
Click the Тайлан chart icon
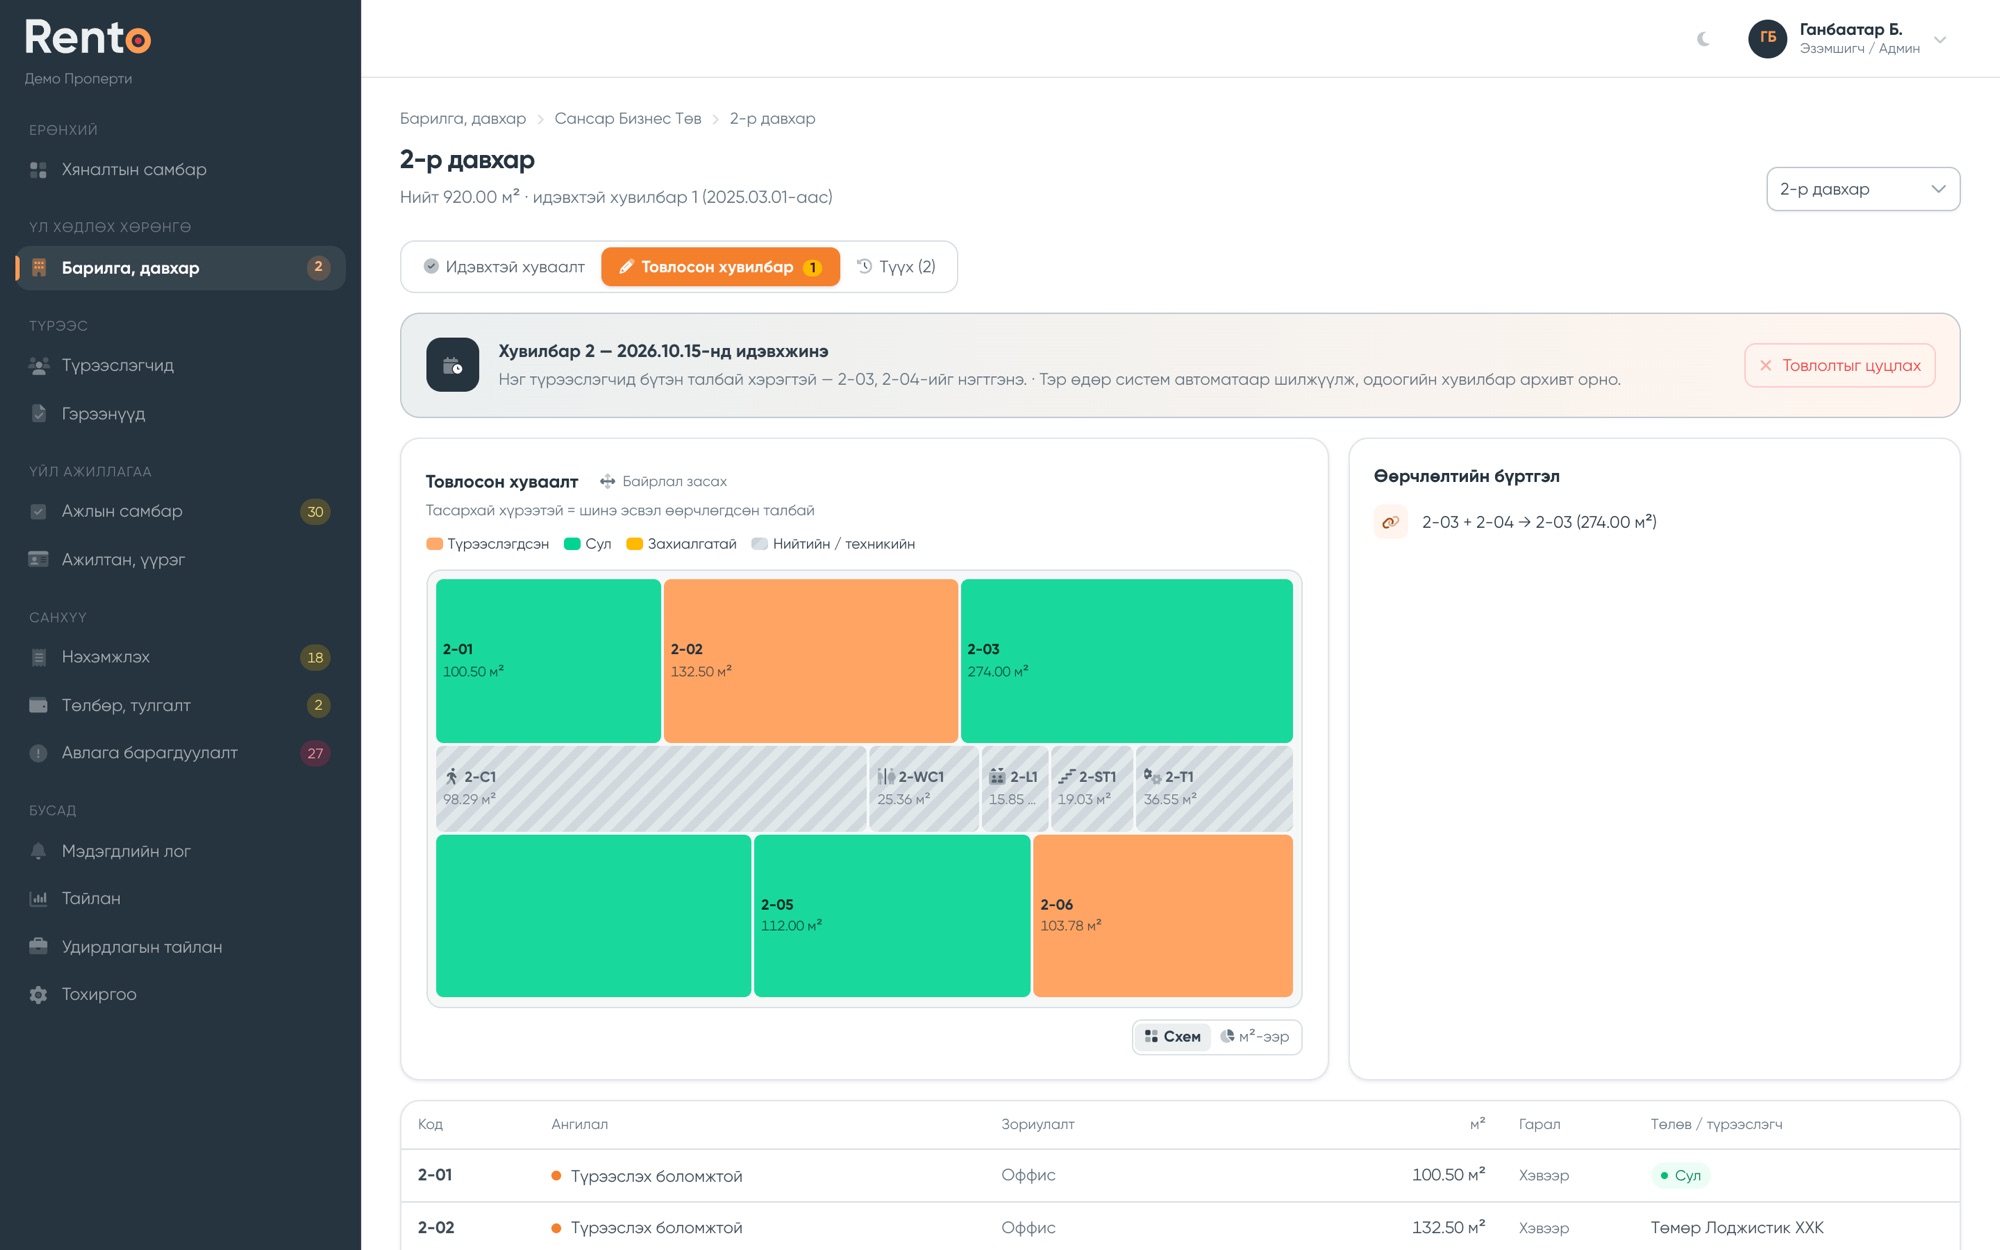[38, 899]
